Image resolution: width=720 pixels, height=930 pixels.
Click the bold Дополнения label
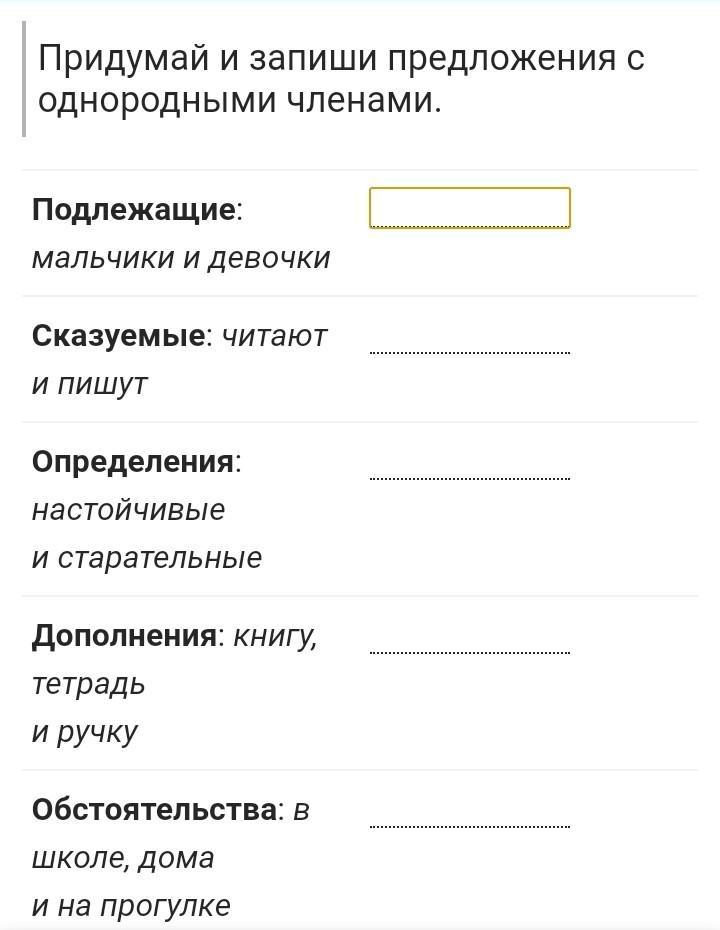click(x=125, y=636)
